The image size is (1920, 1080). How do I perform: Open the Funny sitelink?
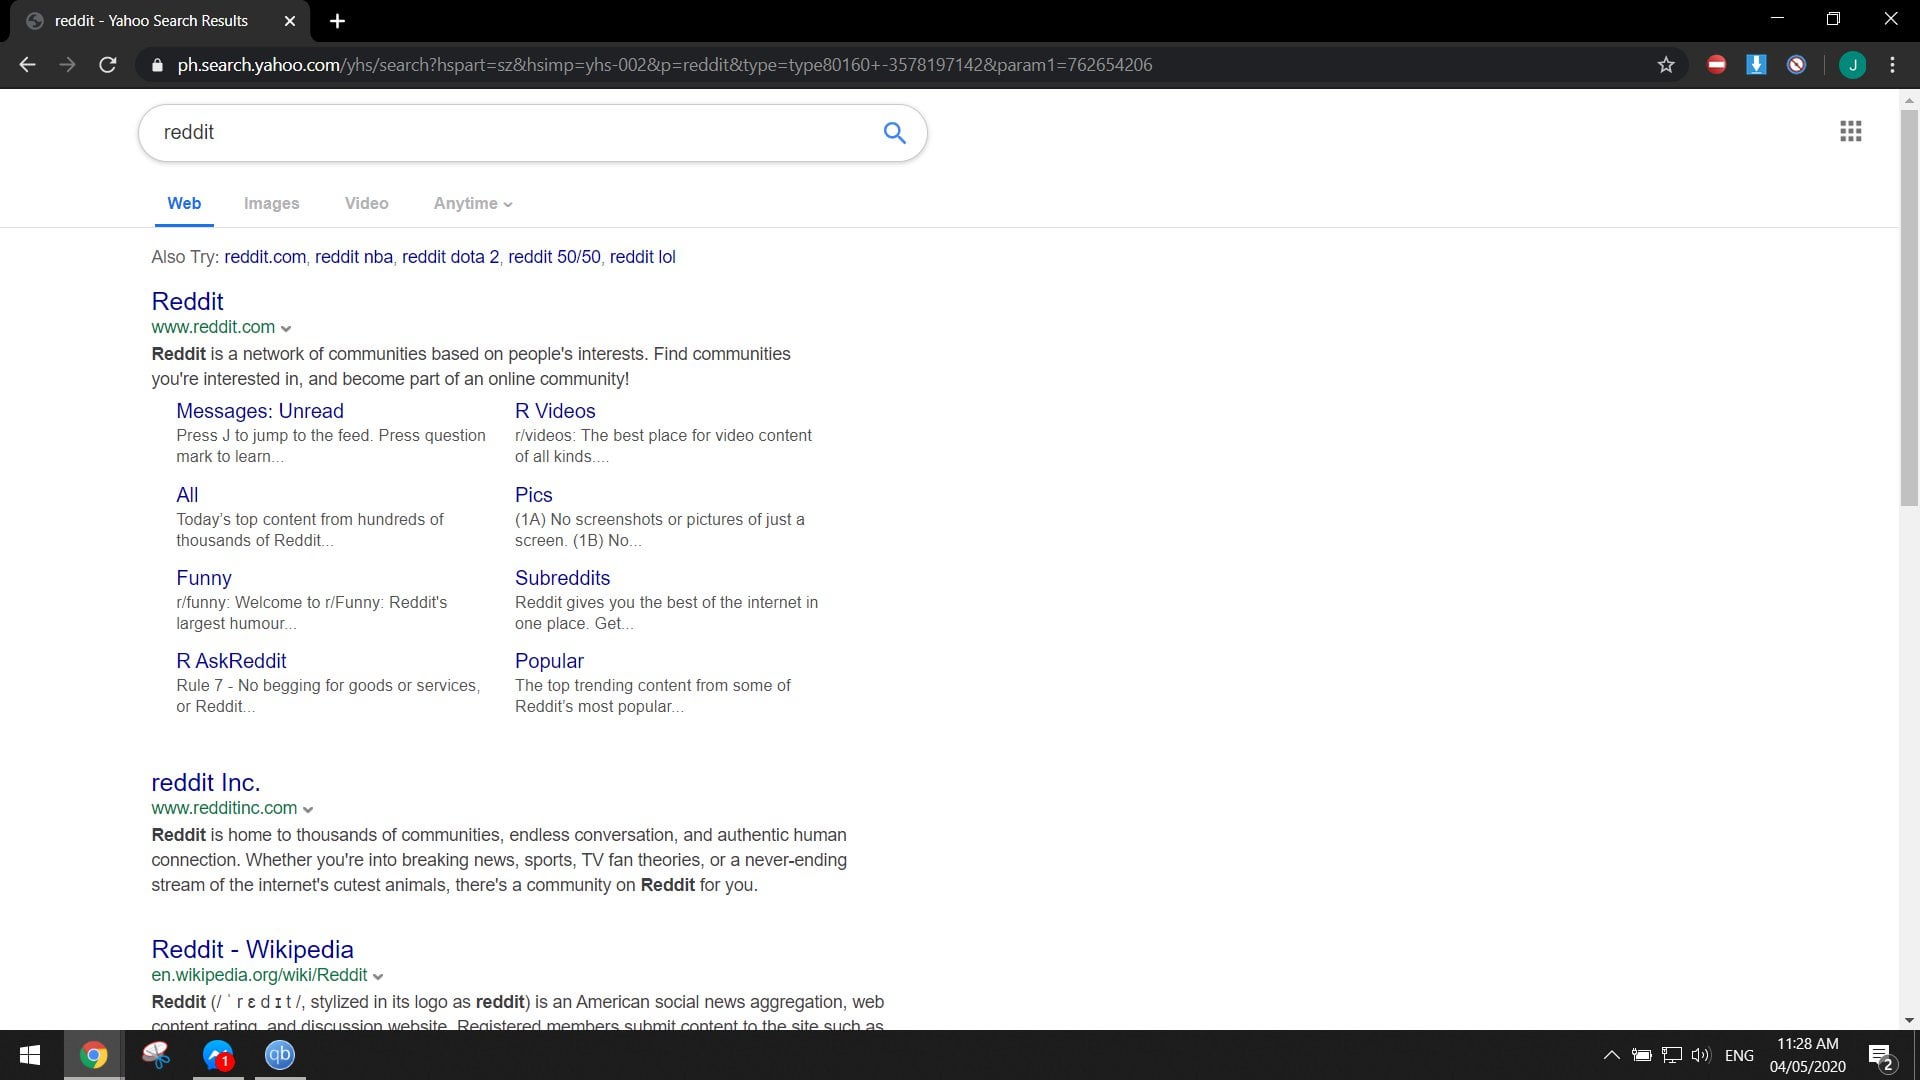click(204, 578)
